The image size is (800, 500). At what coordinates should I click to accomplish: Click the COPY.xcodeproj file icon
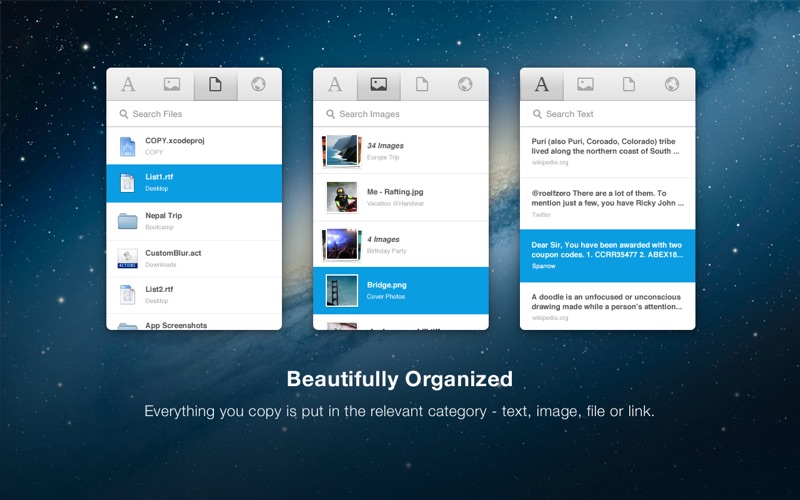coord(127,146)
